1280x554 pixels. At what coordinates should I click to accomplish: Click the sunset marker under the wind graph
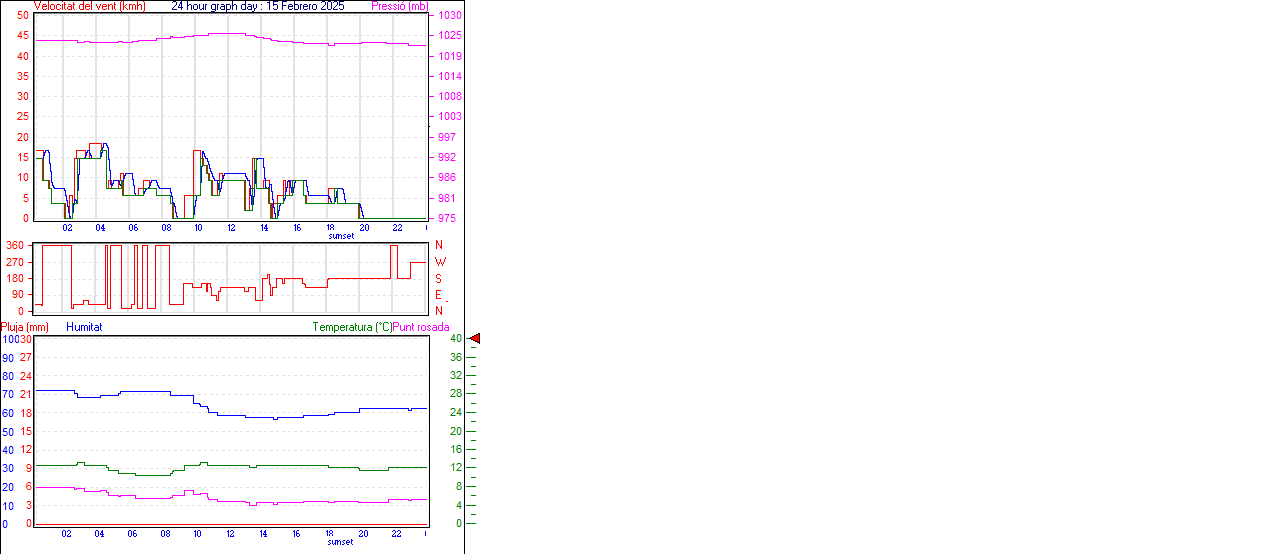pyautogui.click(x=340, y=236)
